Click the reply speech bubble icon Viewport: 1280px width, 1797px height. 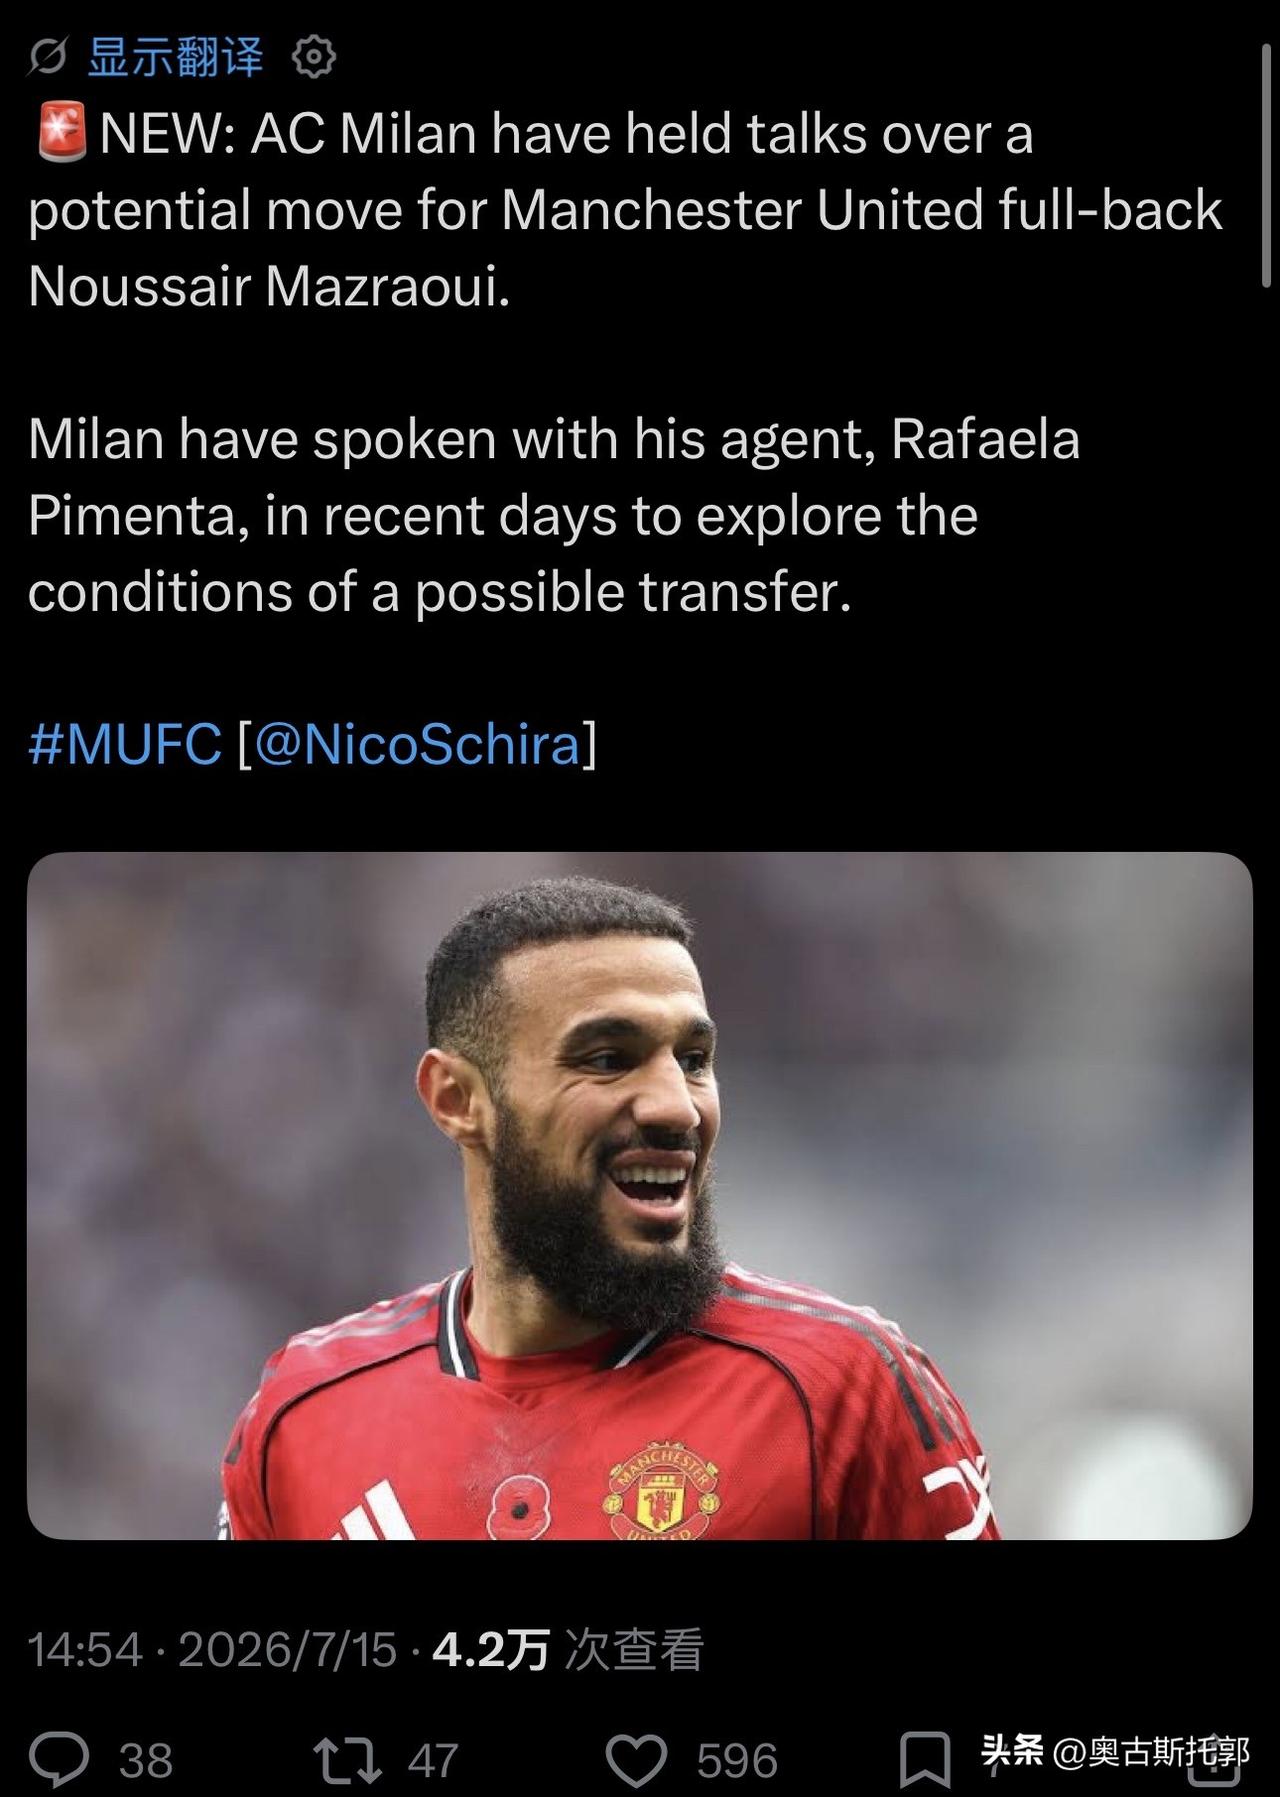59,1759
